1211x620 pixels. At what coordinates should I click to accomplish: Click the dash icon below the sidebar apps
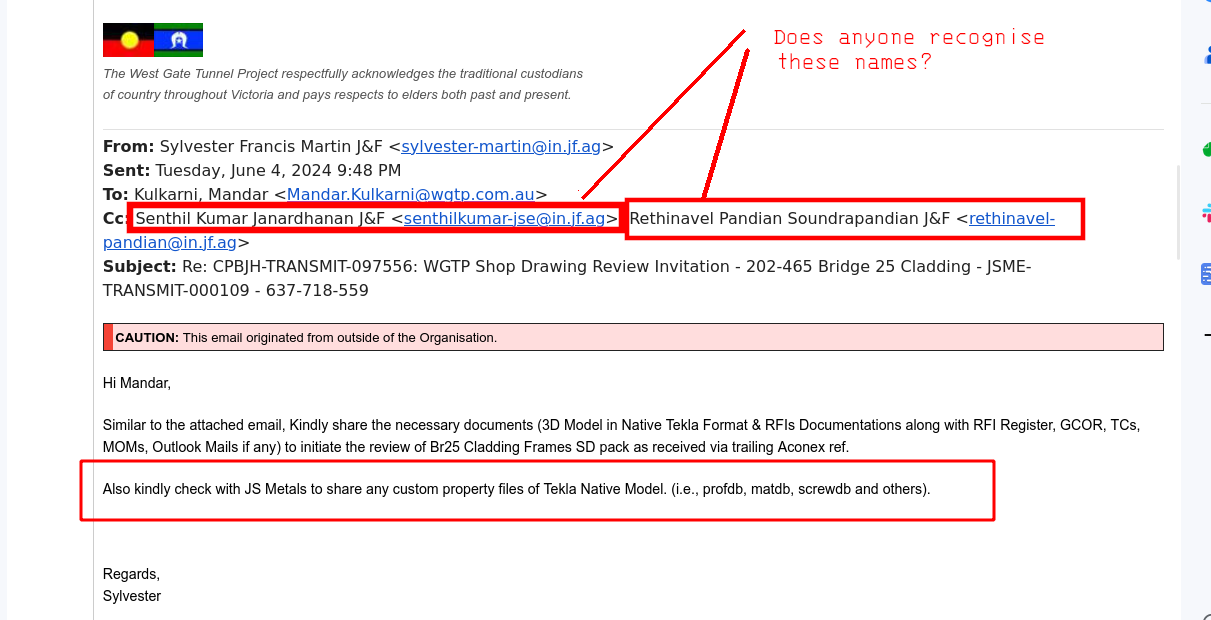pos(1206,333)
